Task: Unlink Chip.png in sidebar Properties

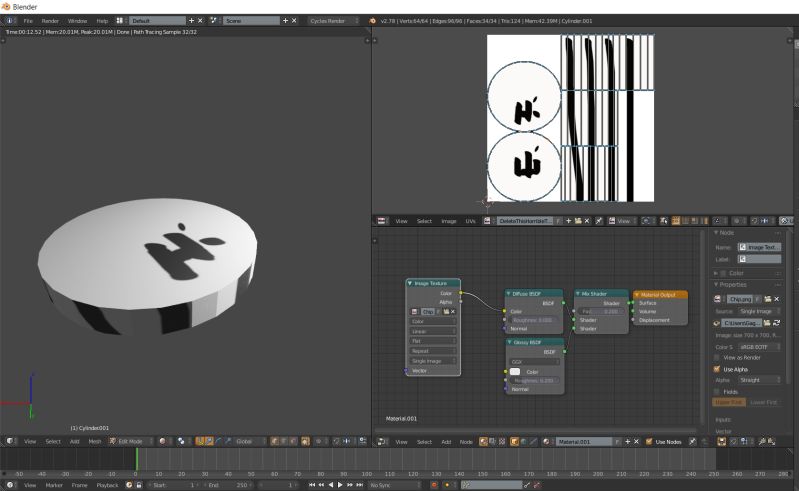Action: [x=777, y=299]
